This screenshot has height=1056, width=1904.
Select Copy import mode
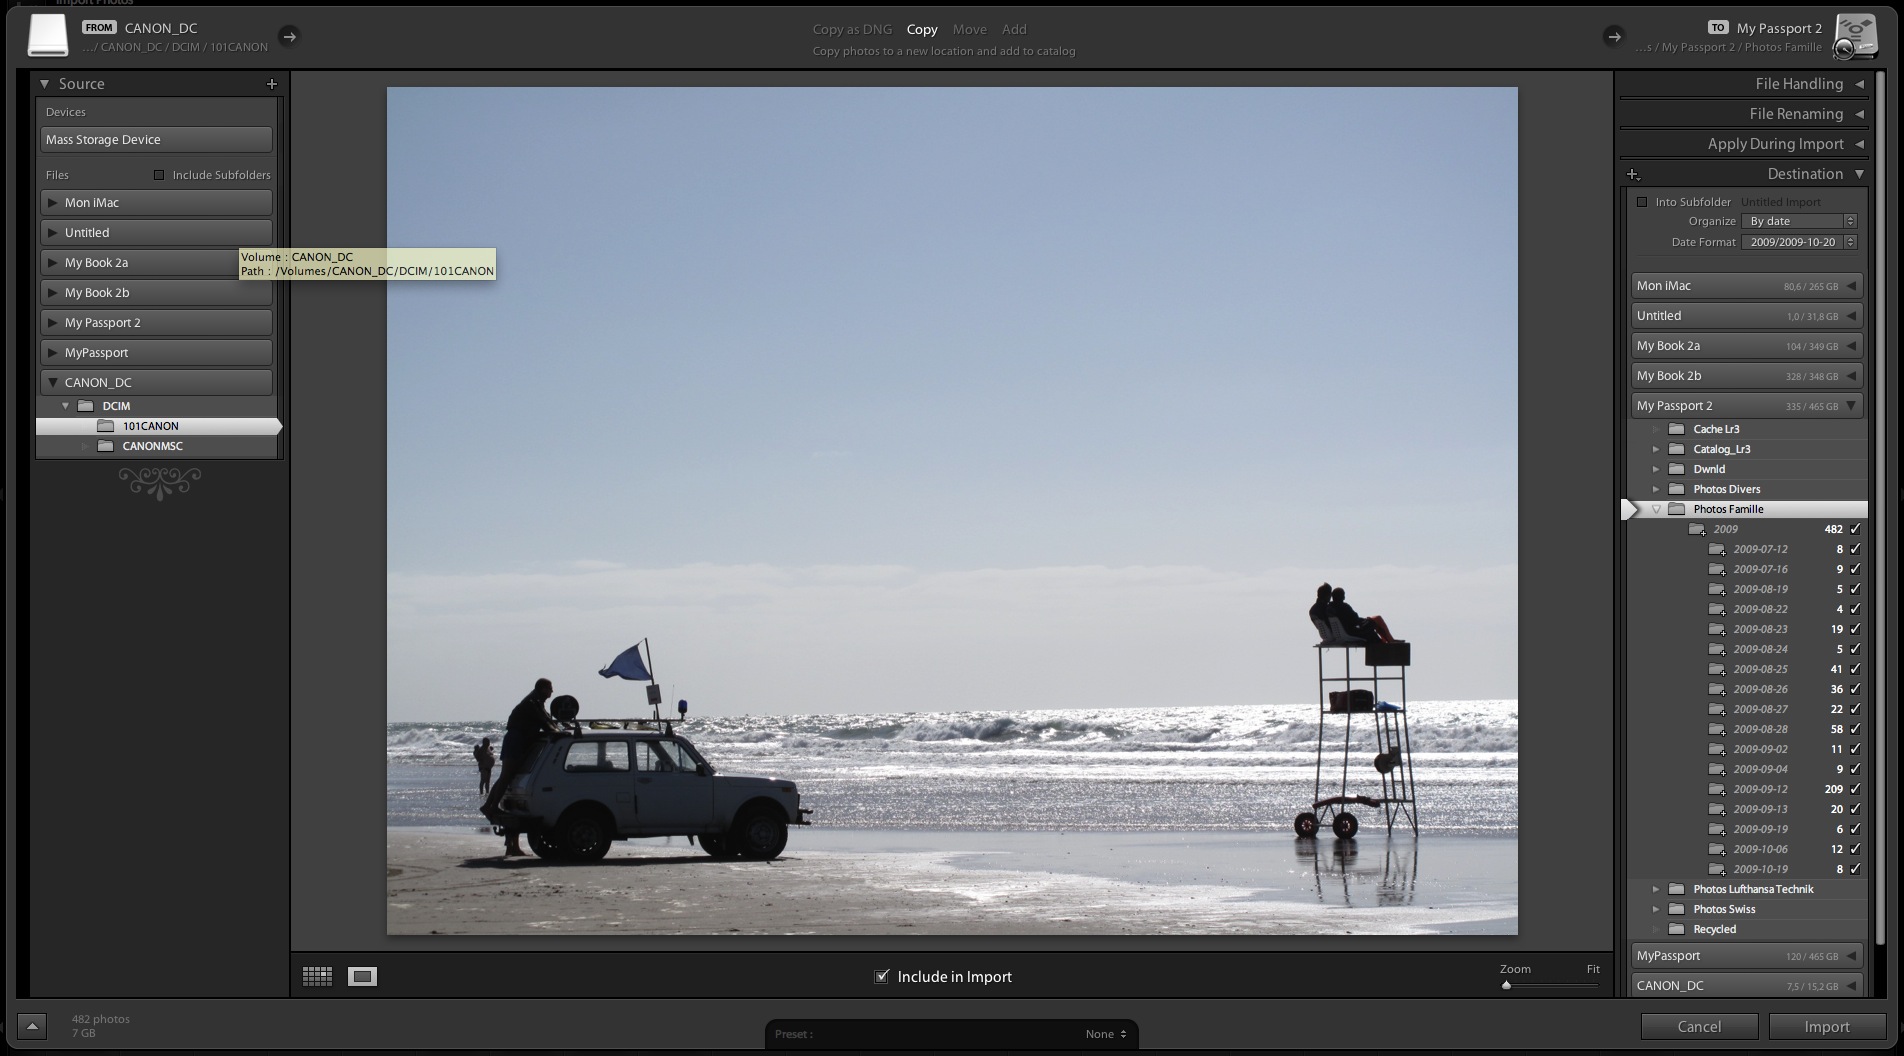point(922,29)
